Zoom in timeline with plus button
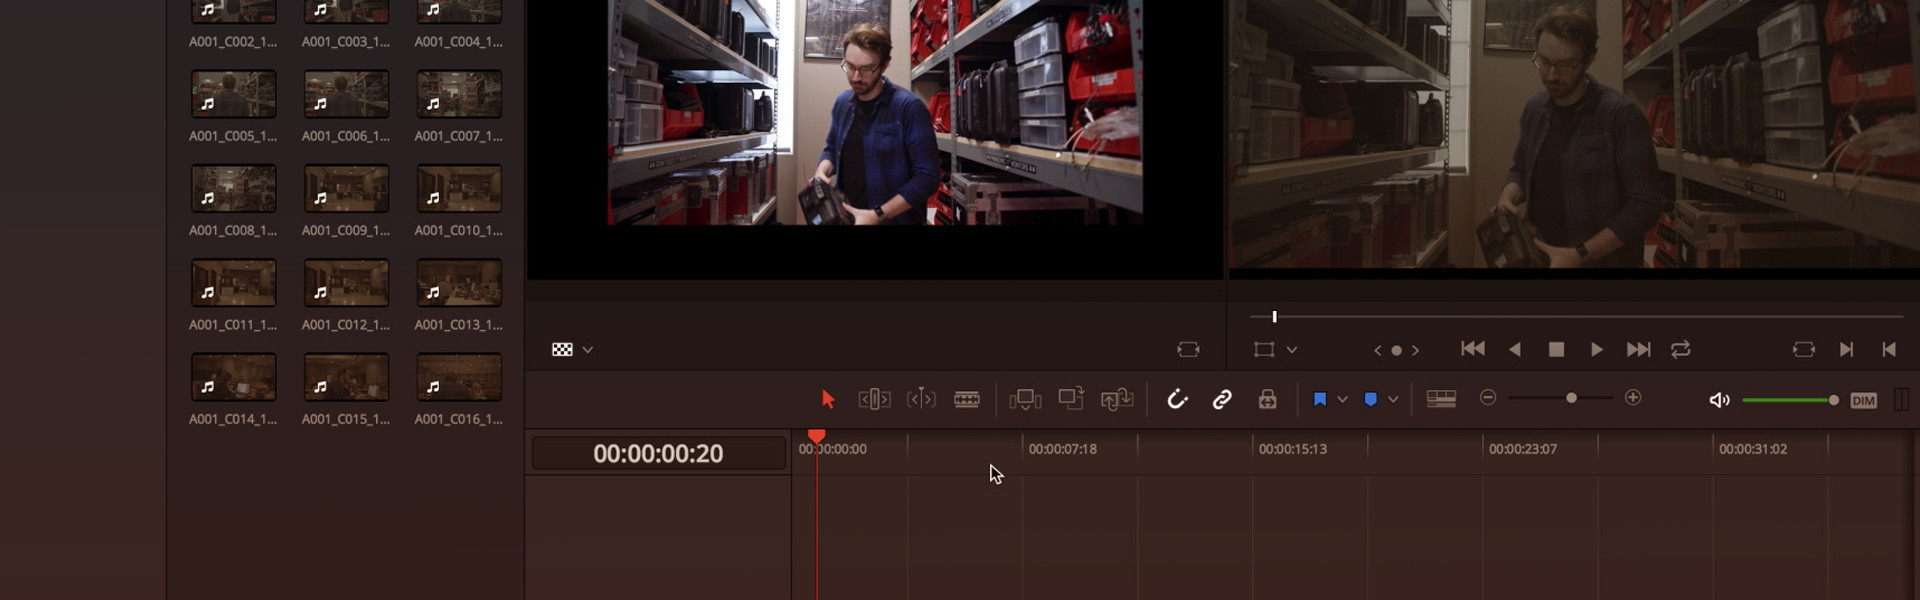Screen dimensions: 1920x600 click(1633, 398)
